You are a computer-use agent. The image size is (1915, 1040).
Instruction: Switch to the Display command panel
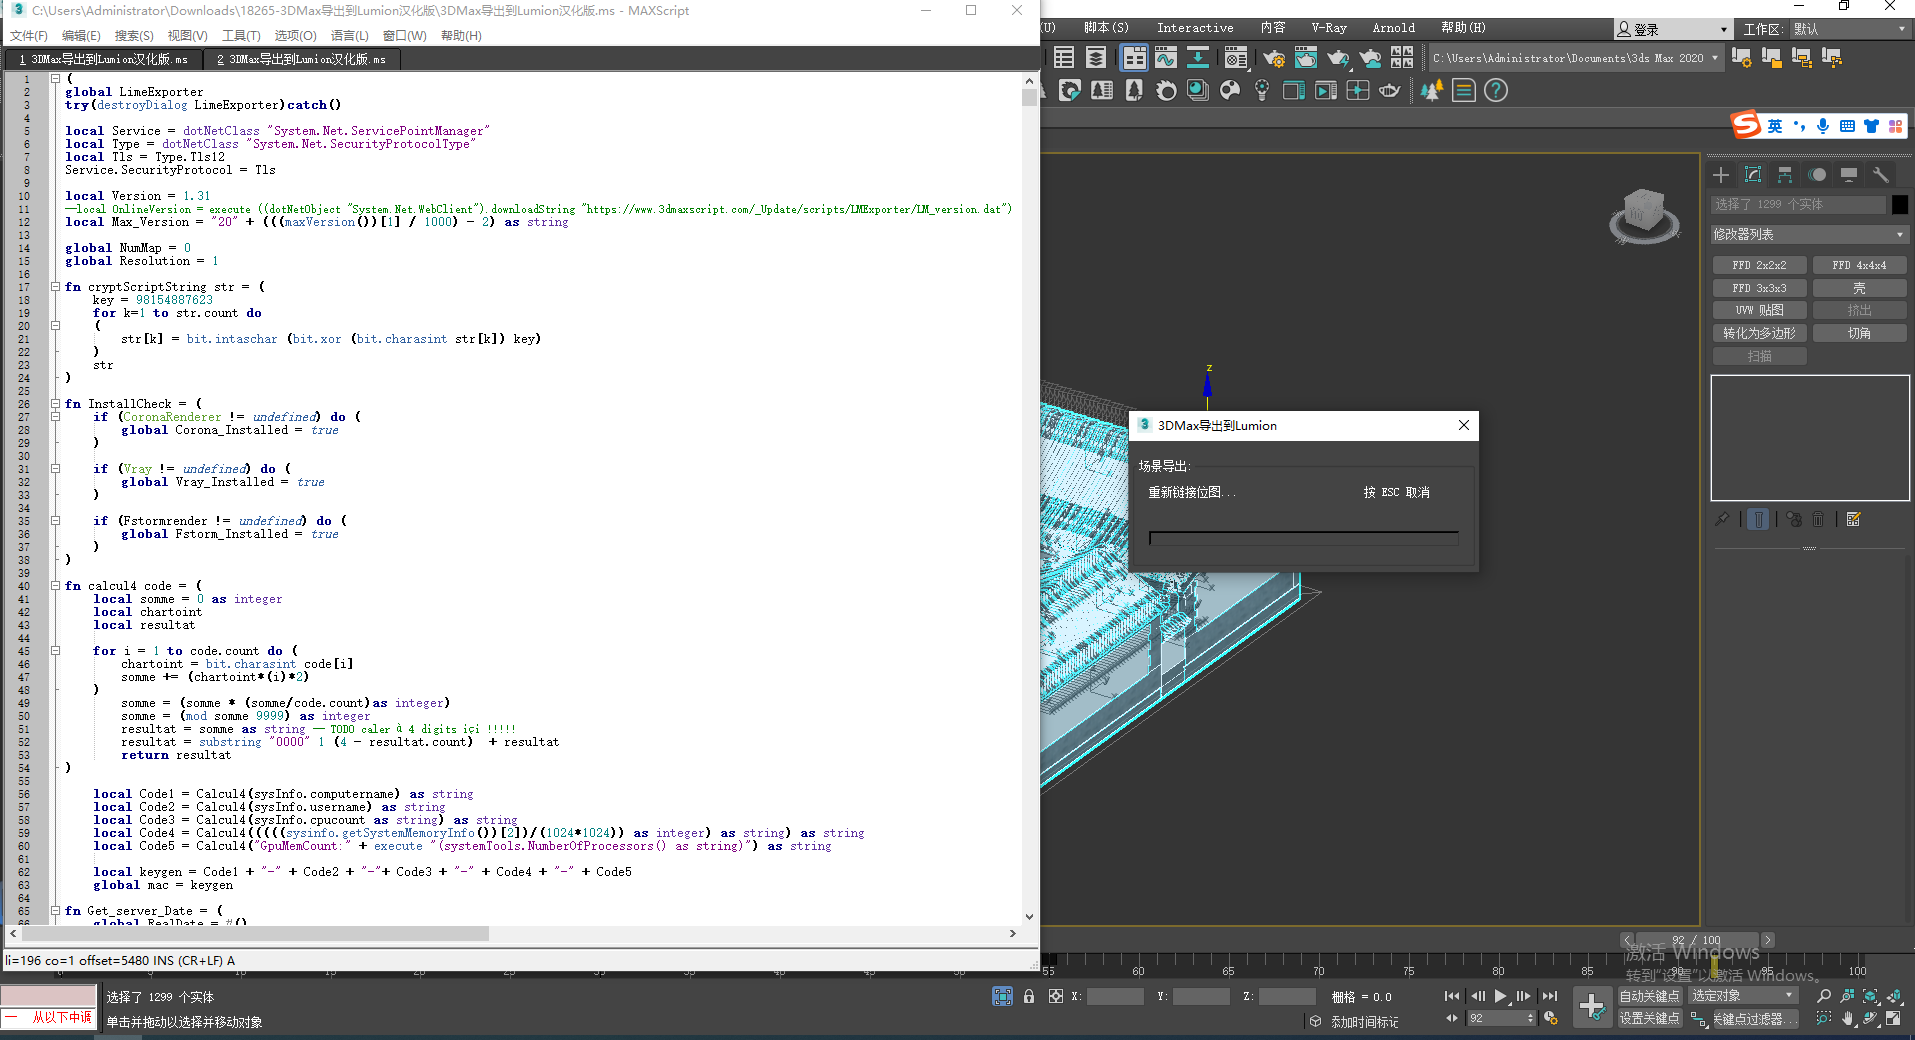pyautogui.click(x=1849, y=175)
